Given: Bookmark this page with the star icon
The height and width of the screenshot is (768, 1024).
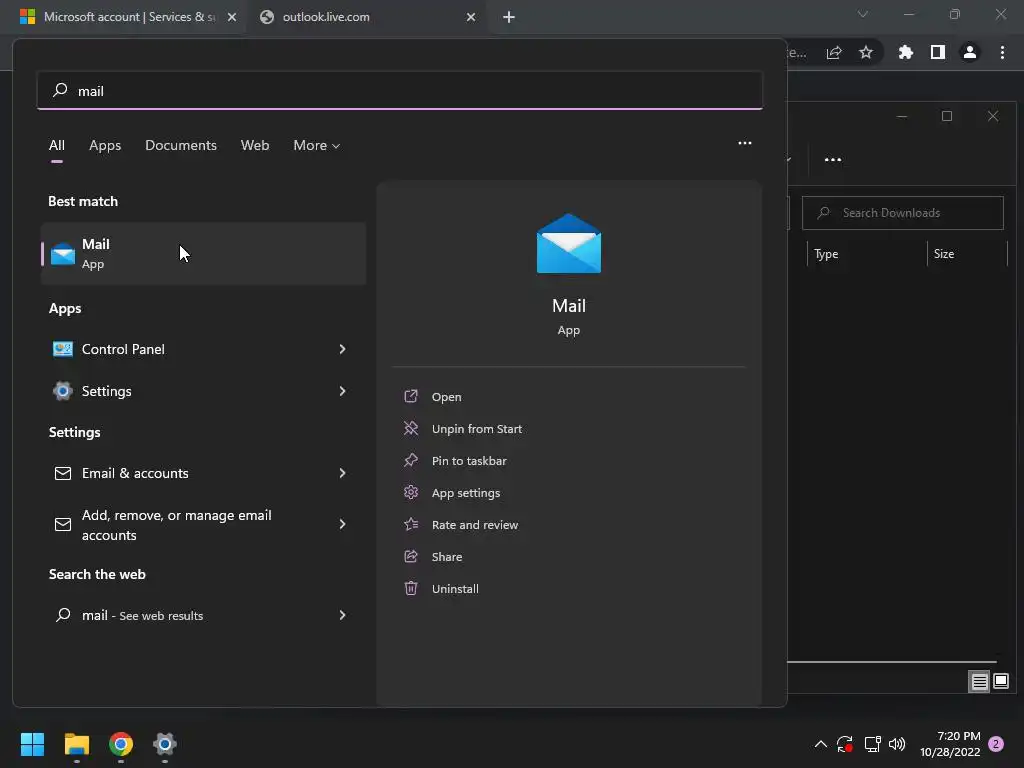Looking at the screenshot, I should (866, 52).
